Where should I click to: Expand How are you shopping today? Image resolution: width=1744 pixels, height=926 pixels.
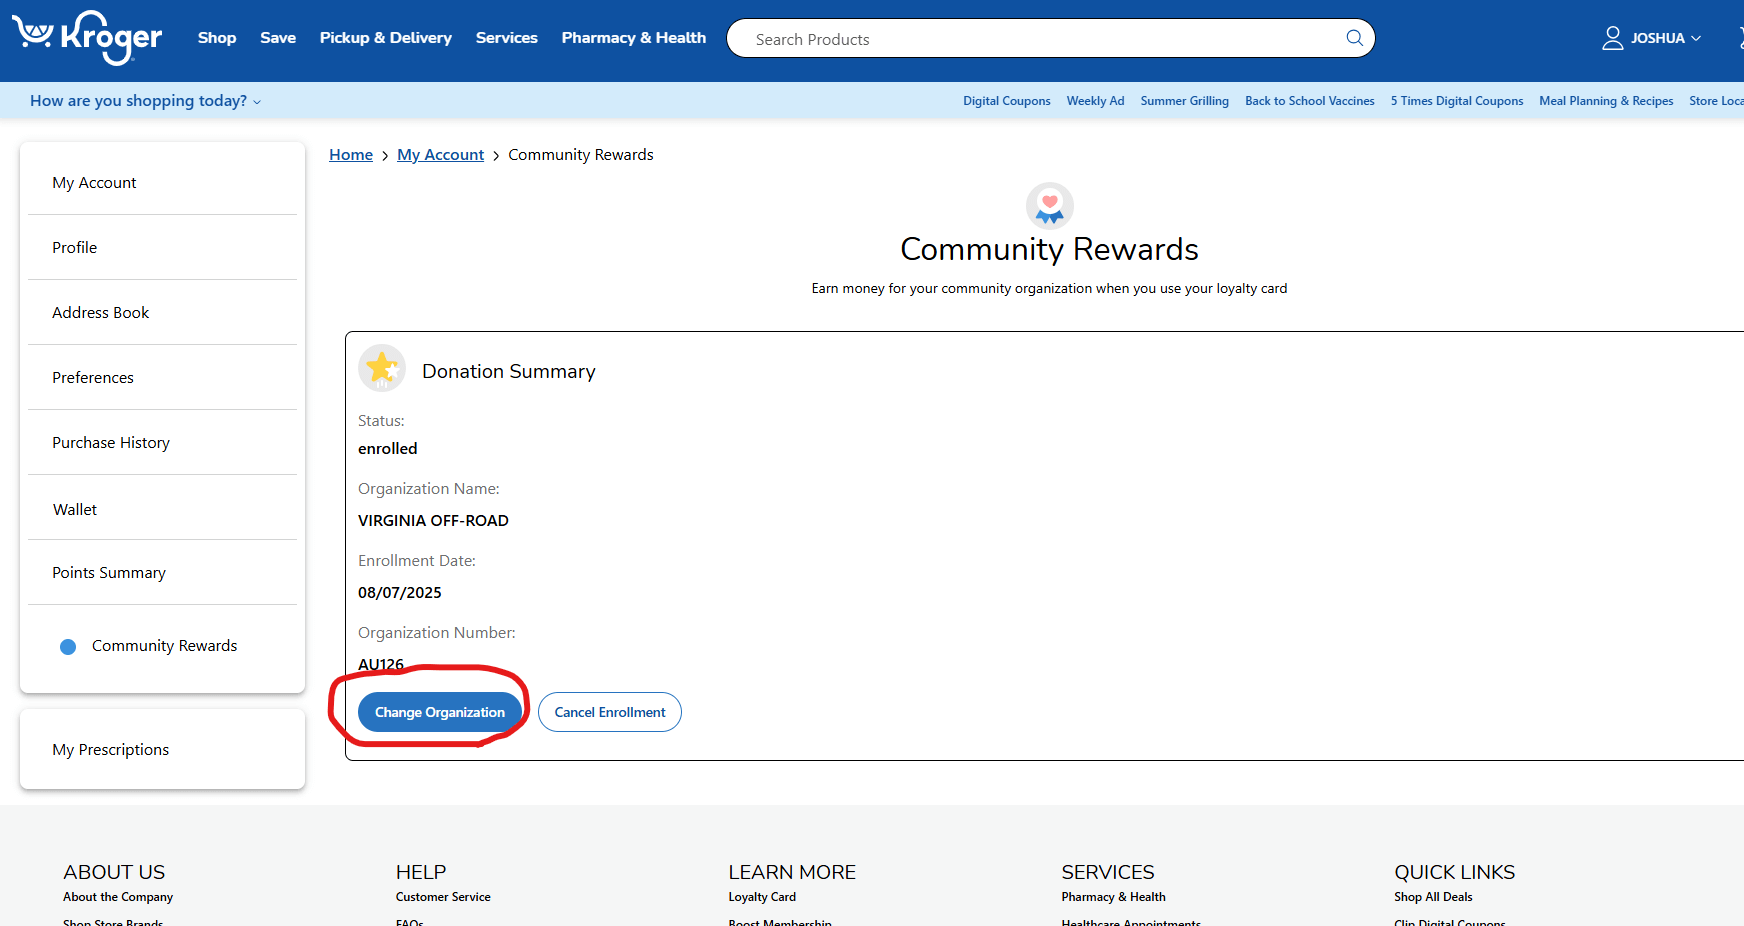pos(145,101)
